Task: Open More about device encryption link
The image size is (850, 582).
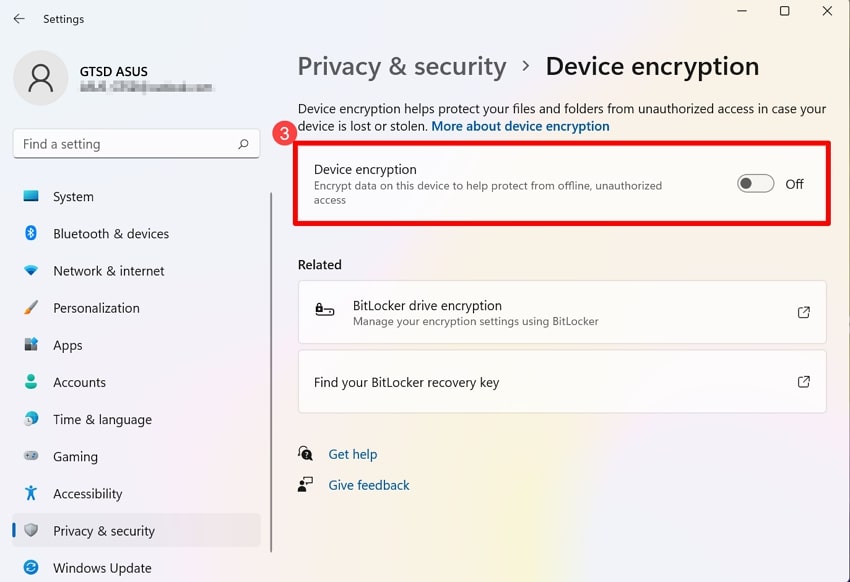Action: (520, 126)
